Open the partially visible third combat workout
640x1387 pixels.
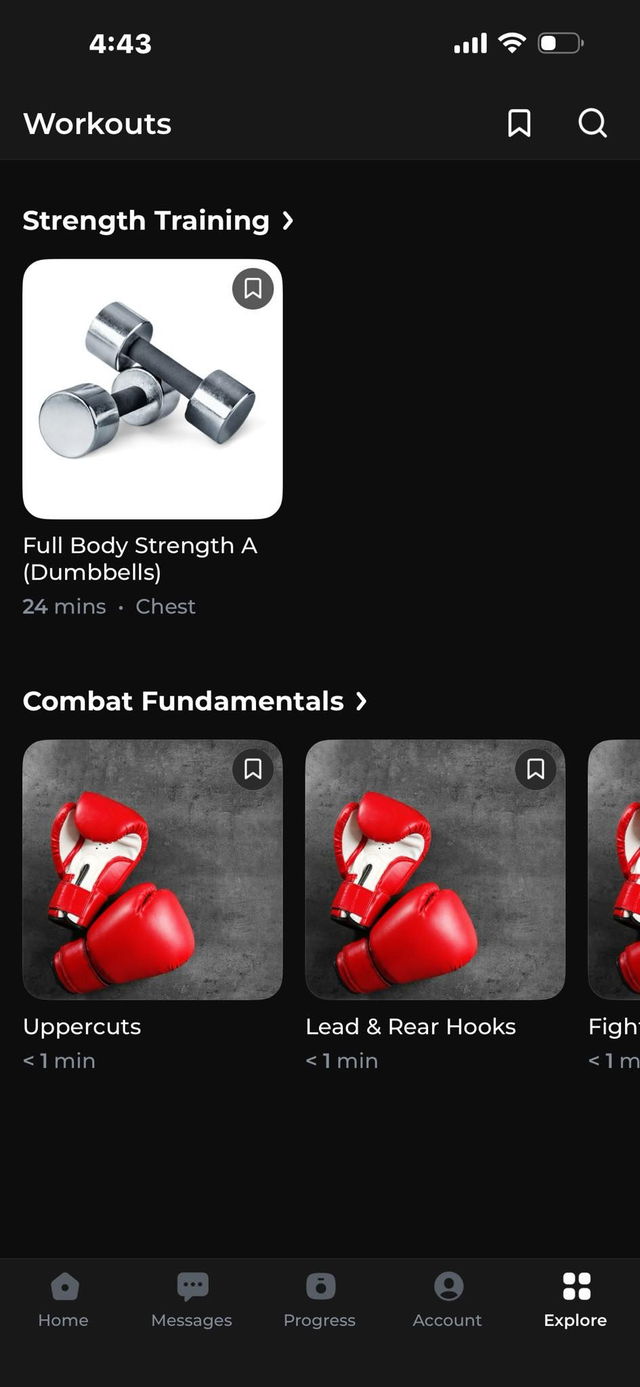(614, 869)
